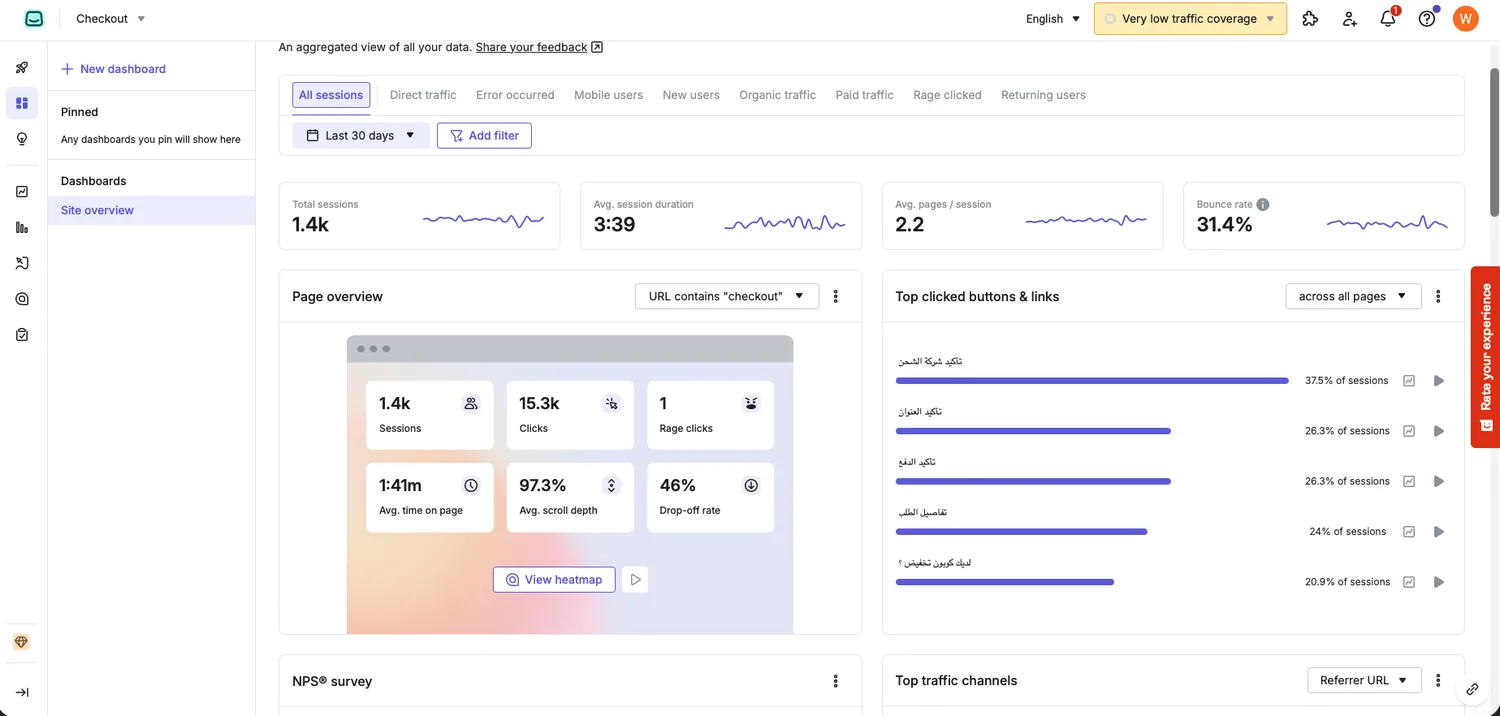The width and height of the screenshot is (1500, 716).
Task: Select the Organic traffic segment tab
Action: [x=777, y=95]
